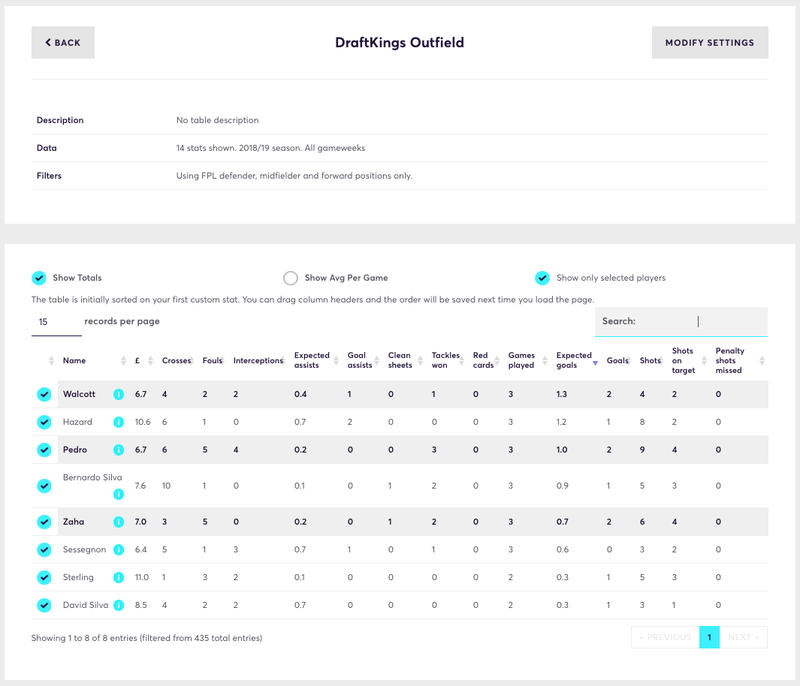Image resolution: width=800 pixels, height=686 pixels.
Task: Sort table by Expected assists column
Action: click(x=316, y=361)
